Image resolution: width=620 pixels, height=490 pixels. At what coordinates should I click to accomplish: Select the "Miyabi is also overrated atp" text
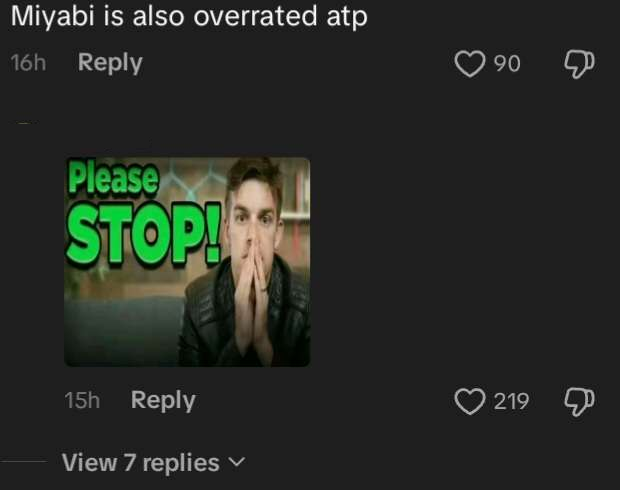(189, 17)
